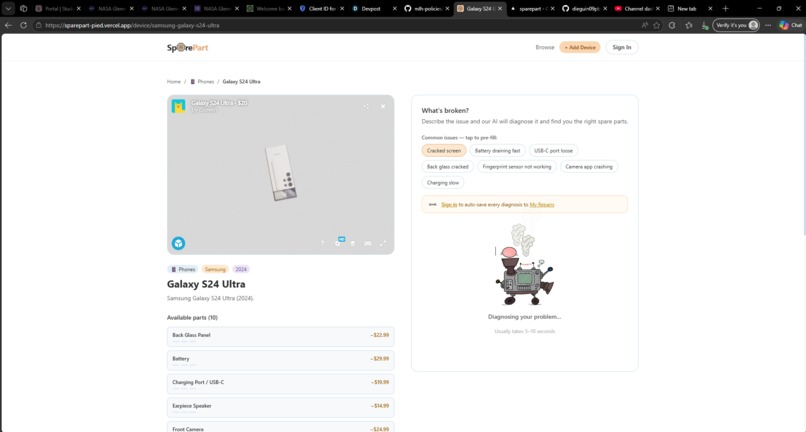Select the Back glass cracked chip
806x432 pixels.
coord(447,167)
